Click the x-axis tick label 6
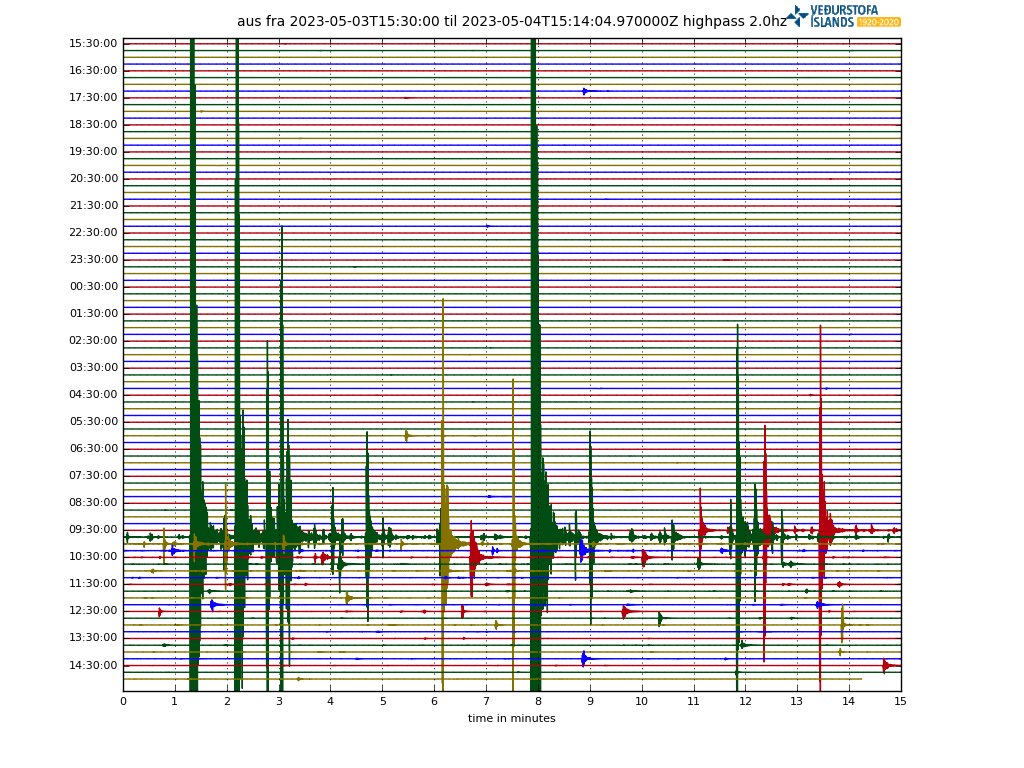 [x=434, y=701]
